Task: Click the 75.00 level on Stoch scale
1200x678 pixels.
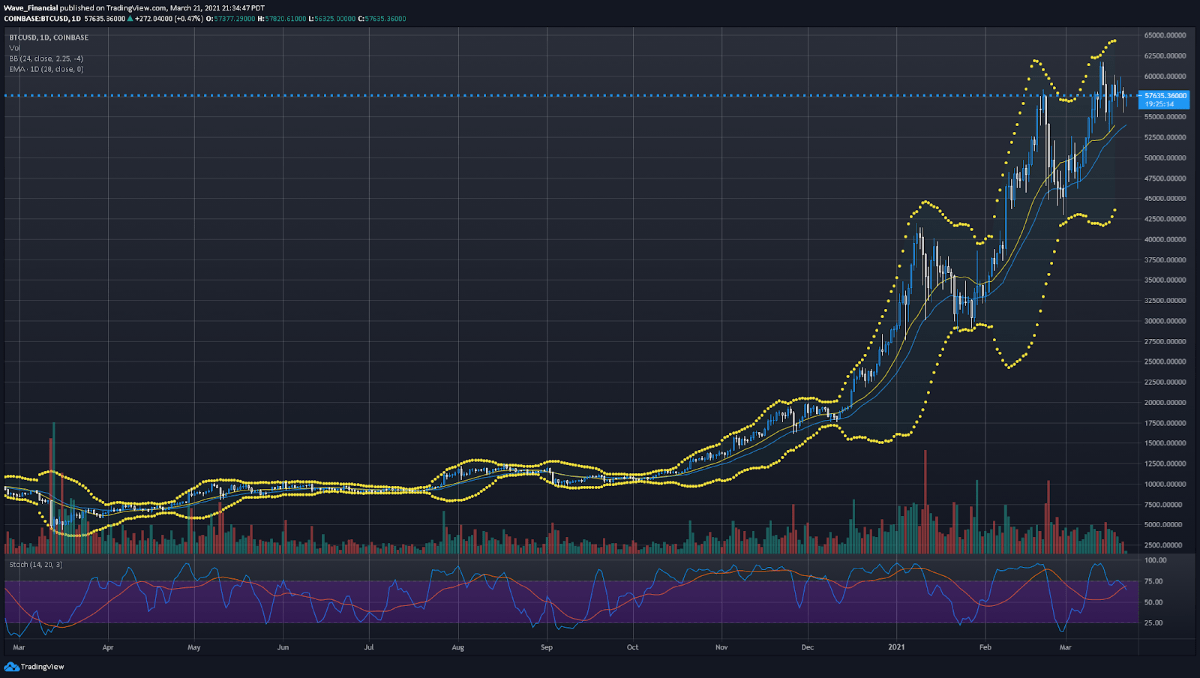Action: click(x=1153, y=582)
